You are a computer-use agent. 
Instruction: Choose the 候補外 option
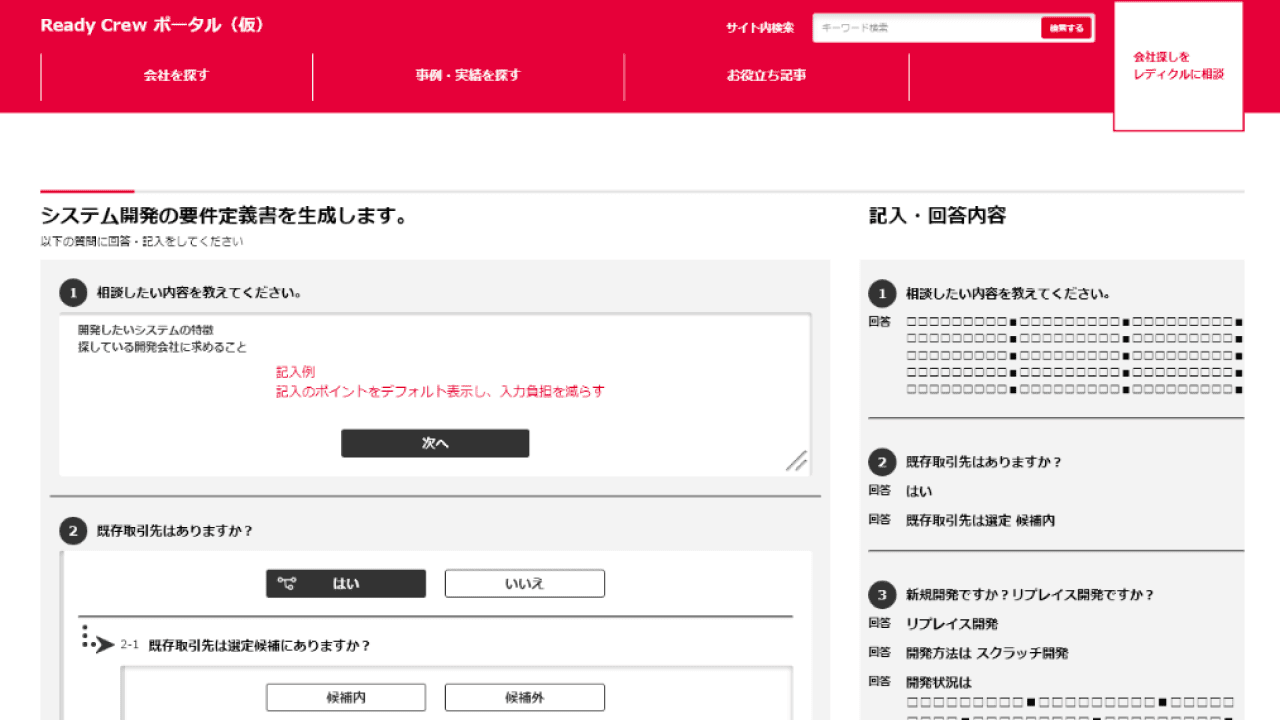[524, 697]
